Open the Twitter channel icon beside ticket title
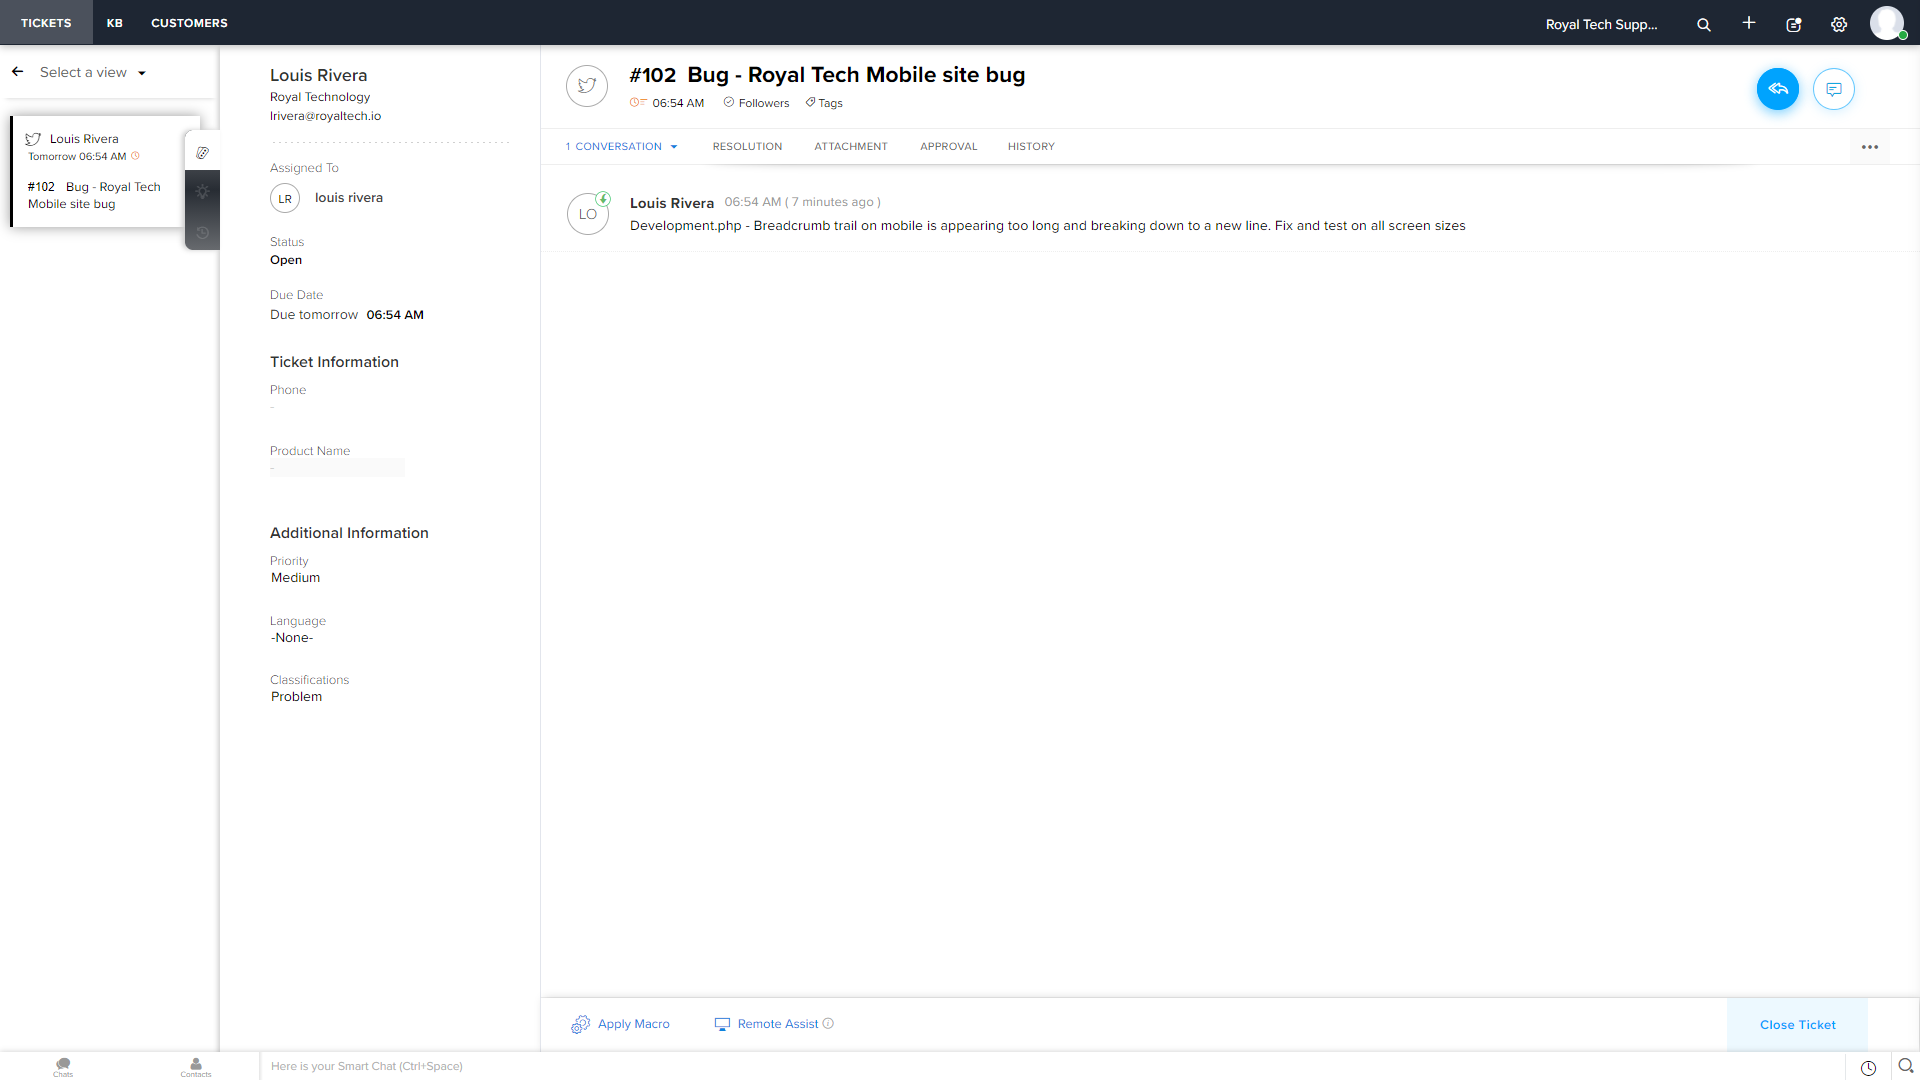Image resolution: width=1920 pixels, height=1080 pixels. tap(587, 86)
